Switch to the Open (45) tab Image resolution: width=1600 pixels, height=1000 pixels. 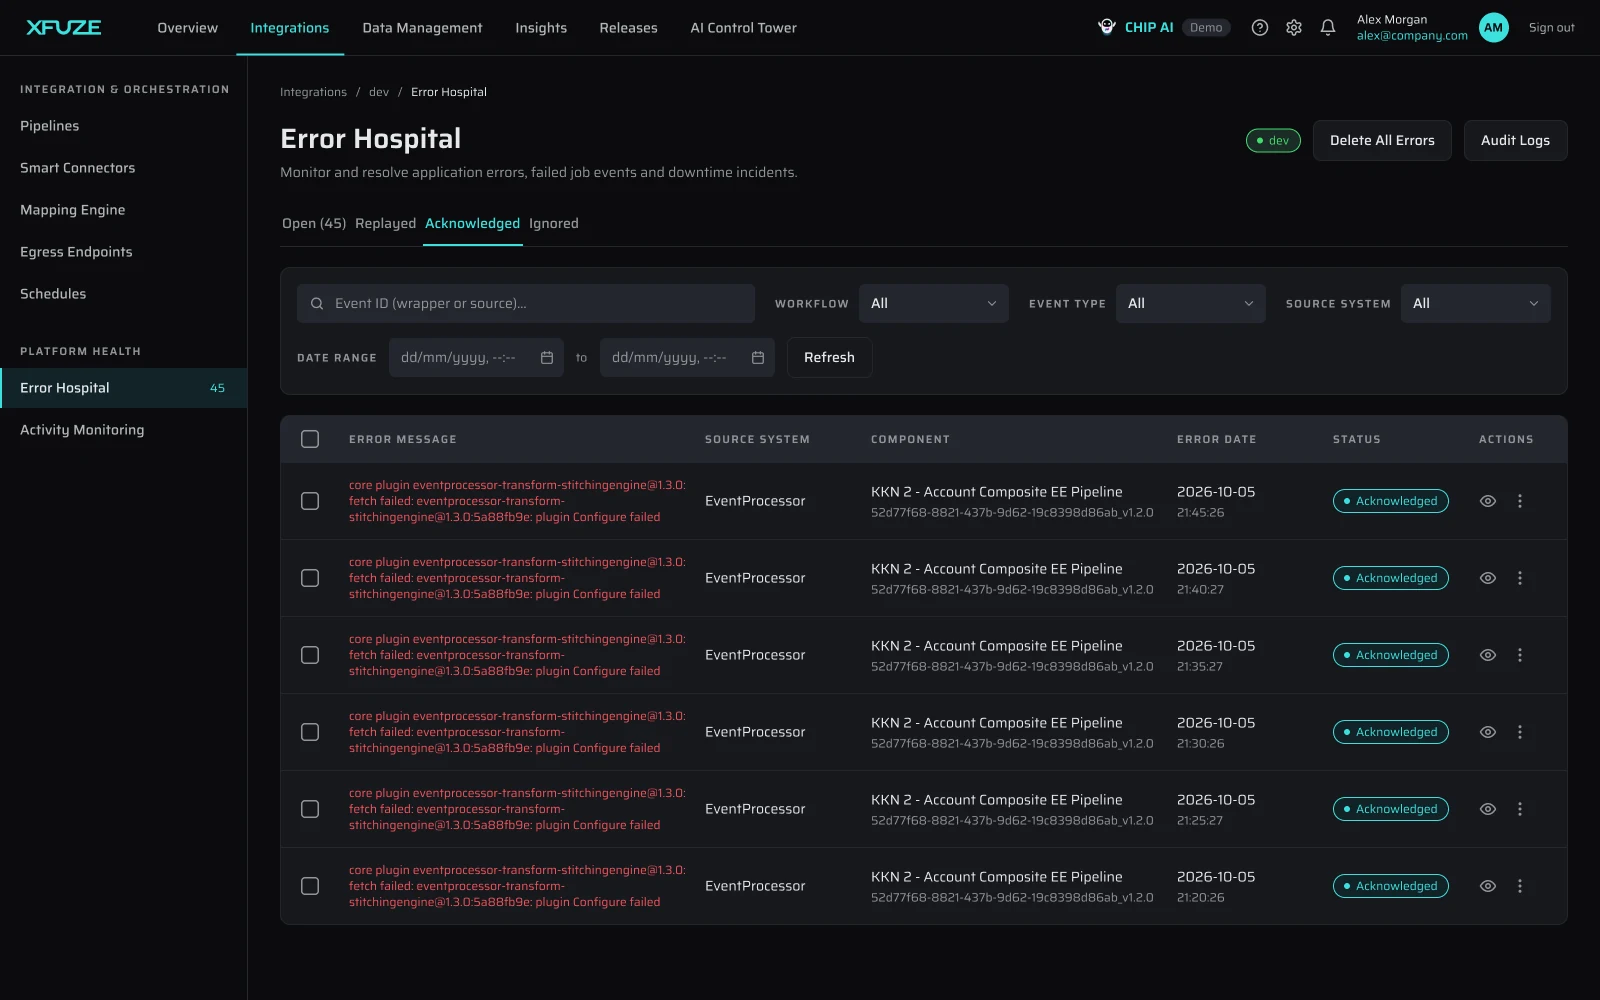[314, 223]
